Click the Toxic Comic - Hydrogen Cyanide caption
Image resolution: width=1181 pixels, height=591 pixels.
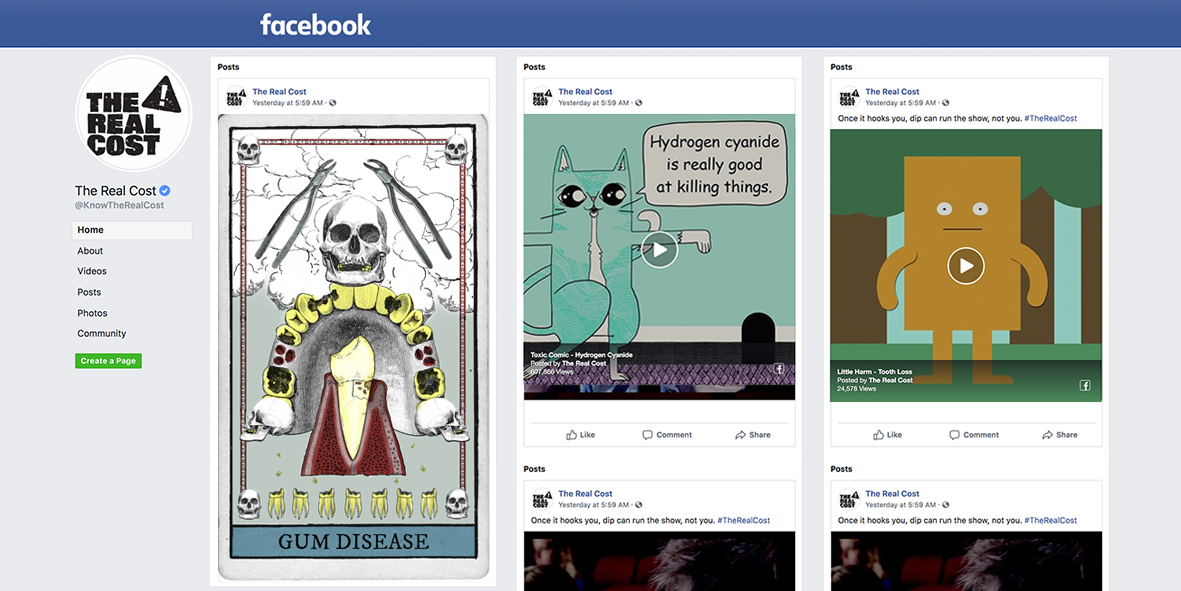(x=581, y=355)
